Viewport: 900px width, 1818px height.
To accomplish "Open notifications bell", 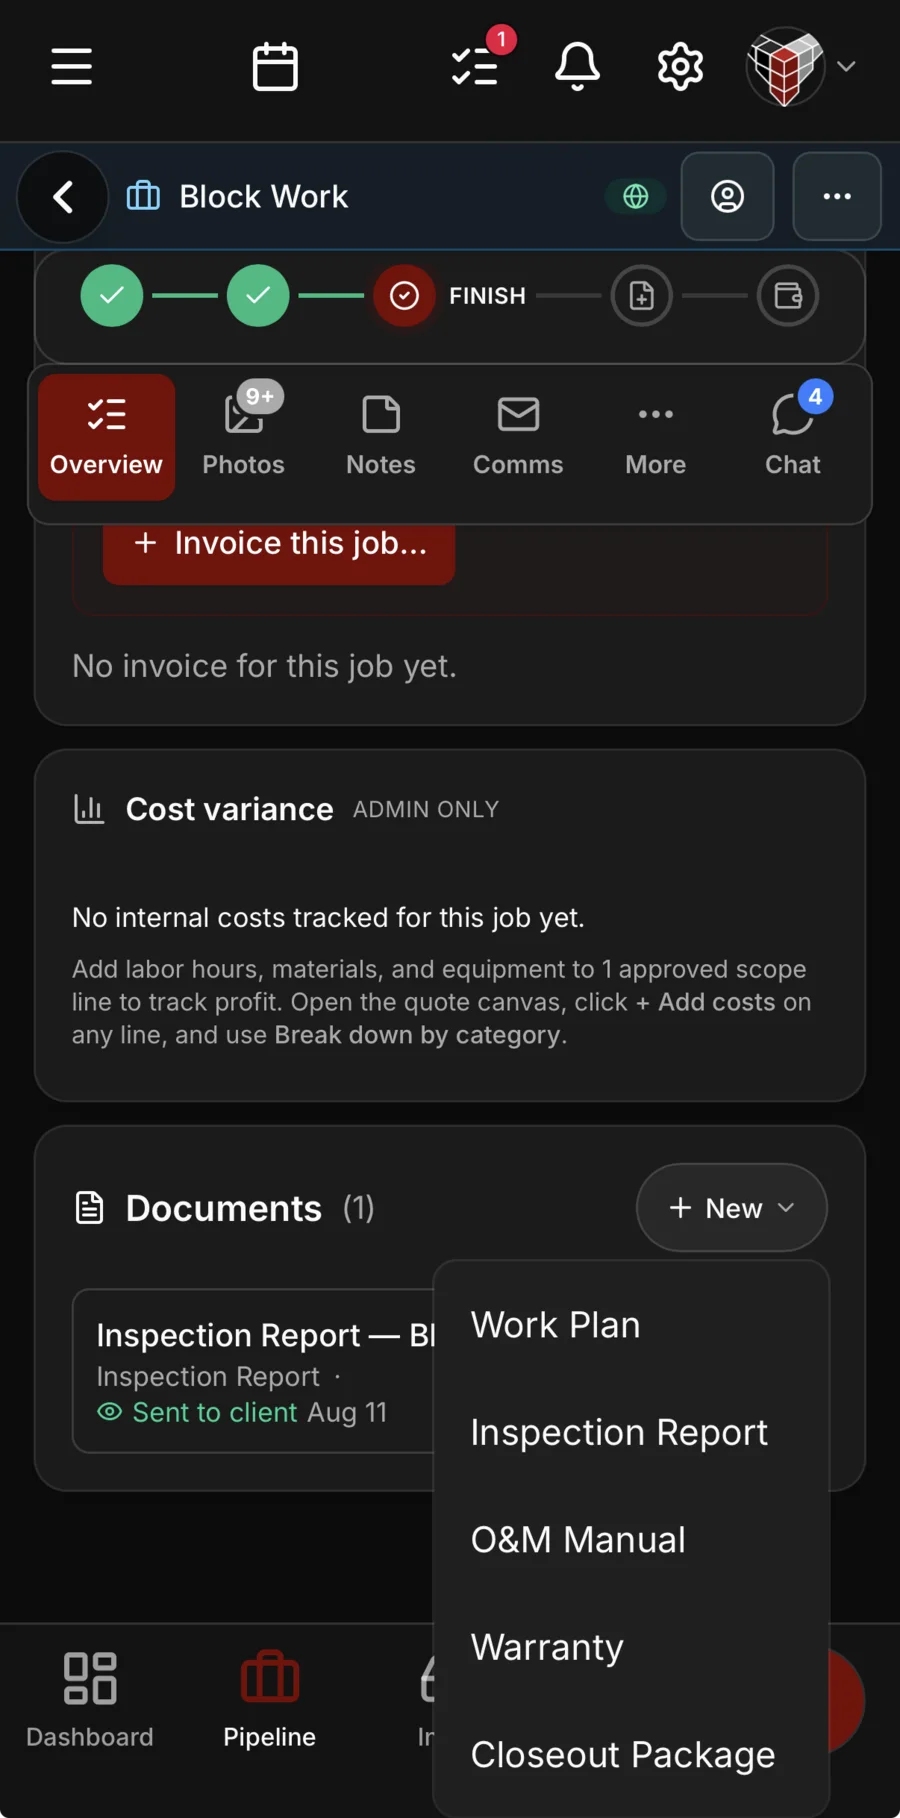I will pos(578,67).
